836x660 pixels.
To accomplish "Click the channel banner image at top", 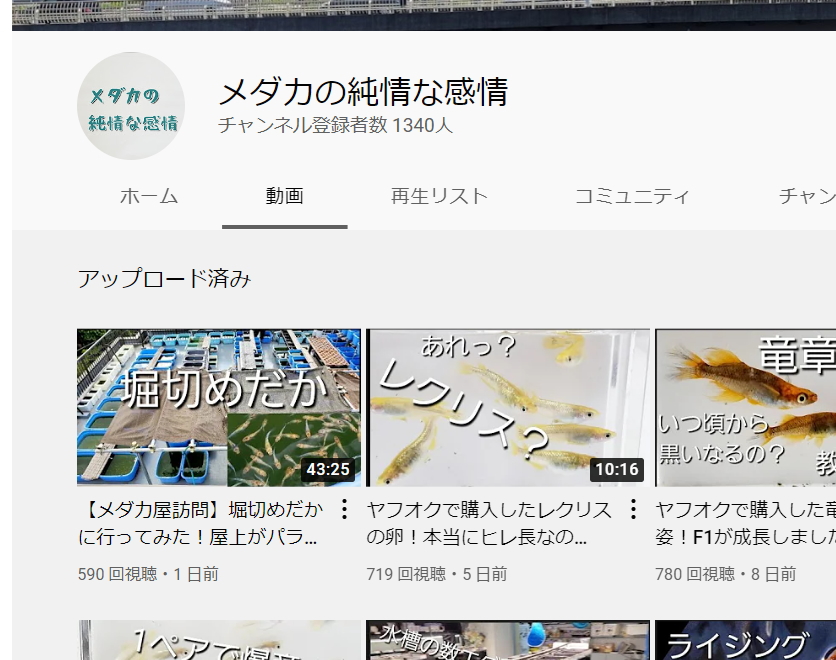I will [424, 15].
